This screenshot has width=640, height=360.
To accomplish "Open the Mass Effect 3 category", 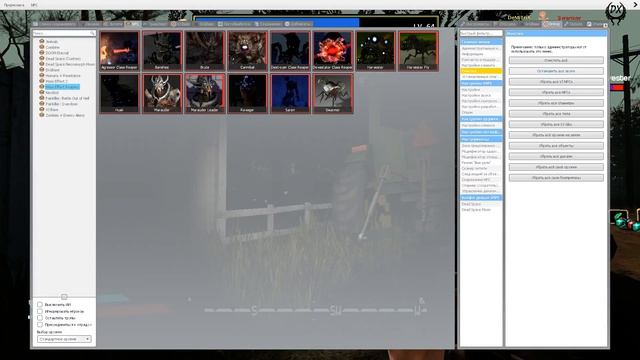I will [56, 81].
